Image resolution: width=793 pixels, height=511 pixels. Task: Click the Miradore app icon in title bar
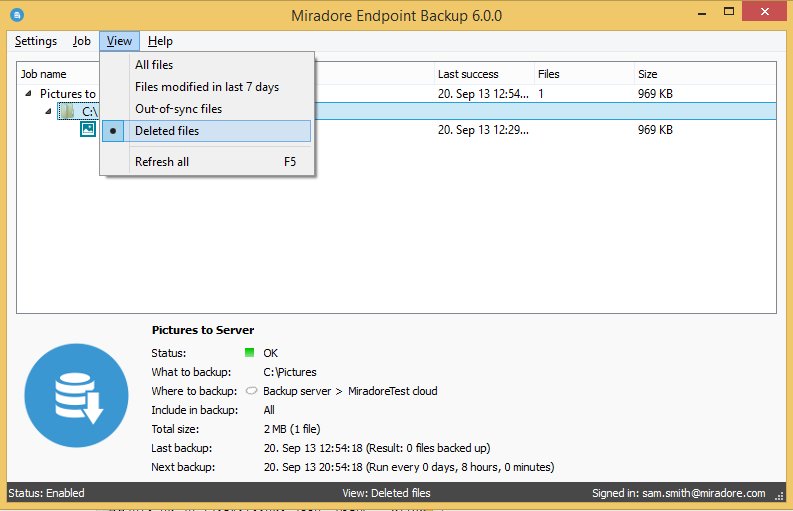(17, 15)
